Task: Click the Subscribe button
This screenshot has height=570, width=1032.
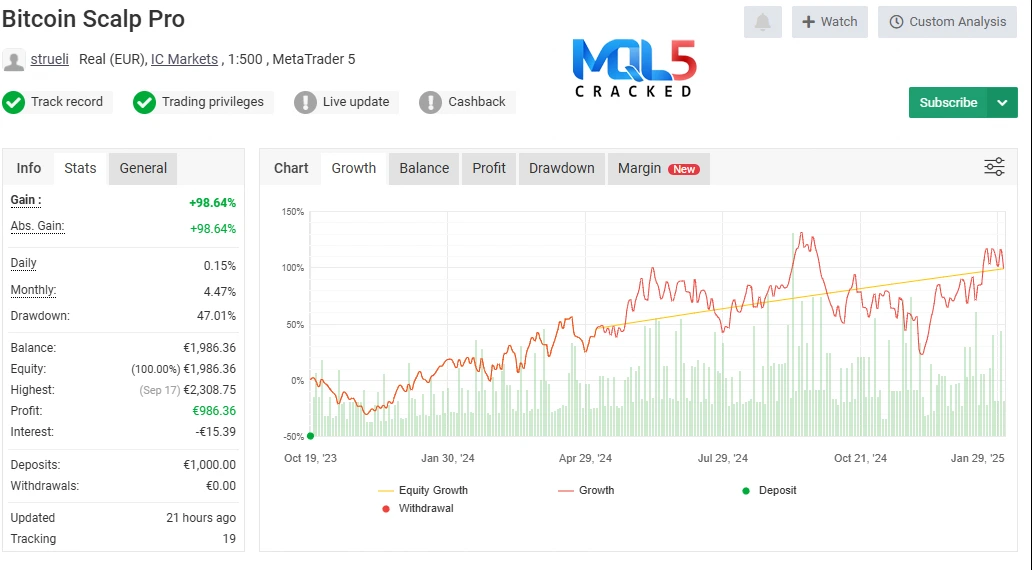Action: (948, 103)
